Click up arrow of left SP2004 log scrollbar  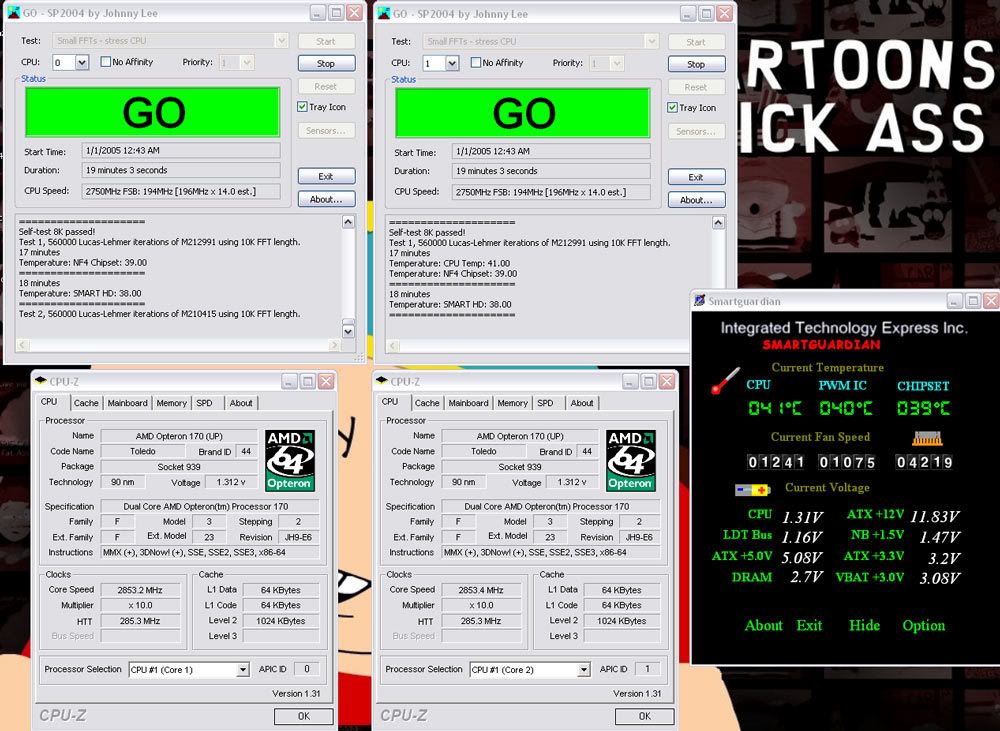click(348, 222)
